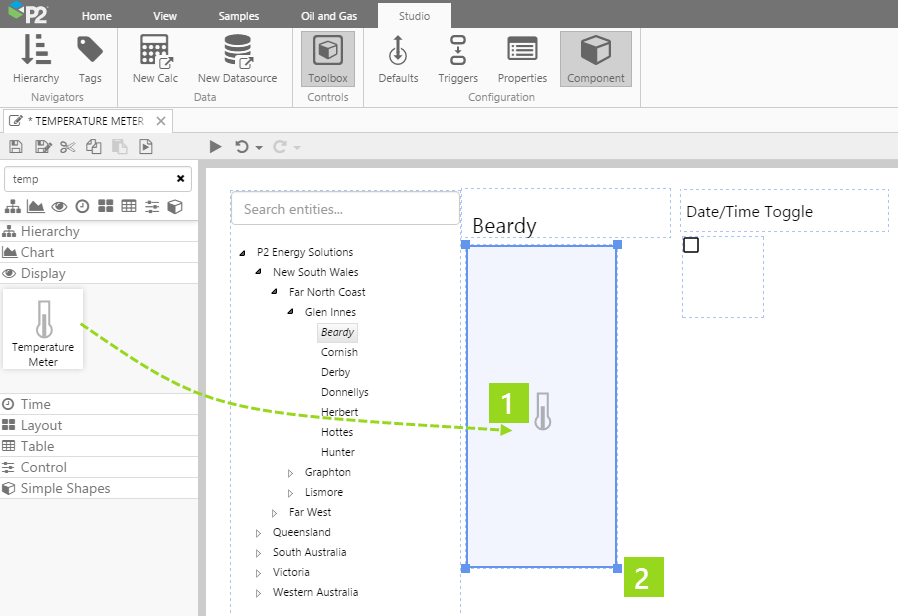Open the Properties panel
The height and width of the screenshot is (616, 898).
click(x=522, y=59)
